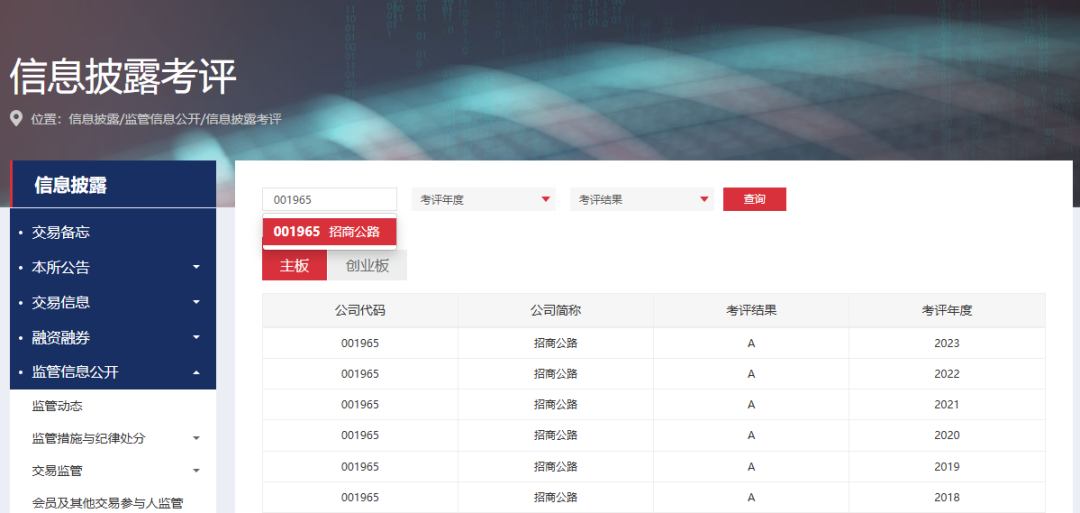Screen dimensions: 1080x513
Task: Click the 2022 year cell
Action: pyautogui.click(x=947, y=374)
